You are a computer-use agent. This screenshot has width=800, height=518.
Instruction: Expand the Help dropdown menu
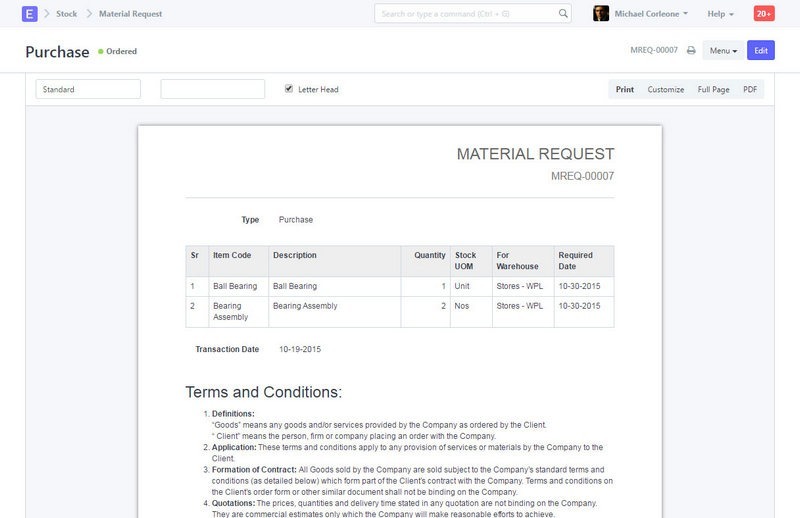(720, 14)
